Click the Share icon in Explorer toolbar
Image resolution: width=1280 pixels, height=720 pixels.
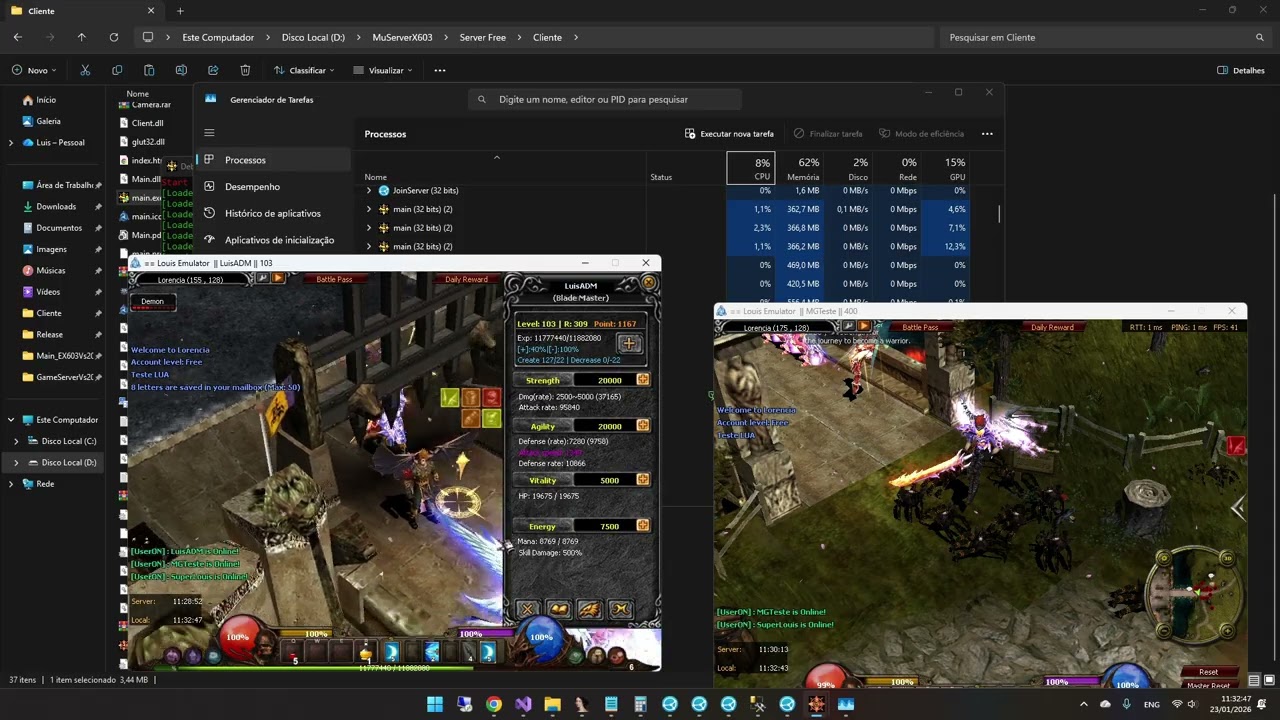pyautogui.click(x=213, y=70)
